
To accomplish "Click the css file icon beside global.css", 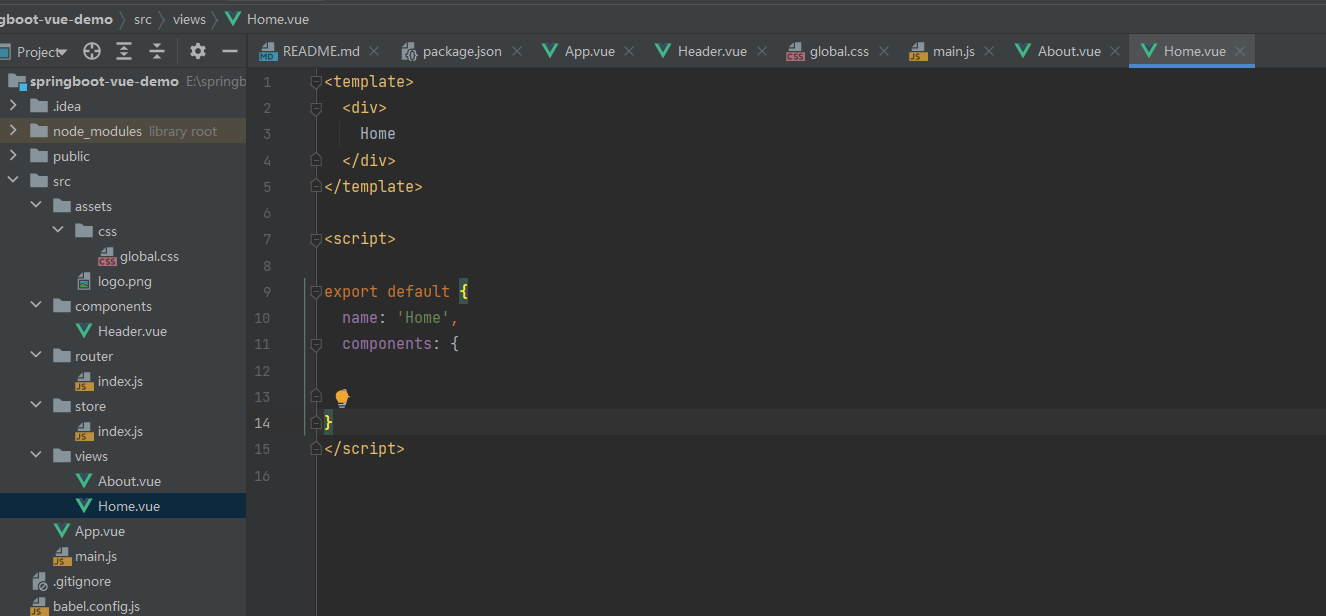I will coord(108,256).
